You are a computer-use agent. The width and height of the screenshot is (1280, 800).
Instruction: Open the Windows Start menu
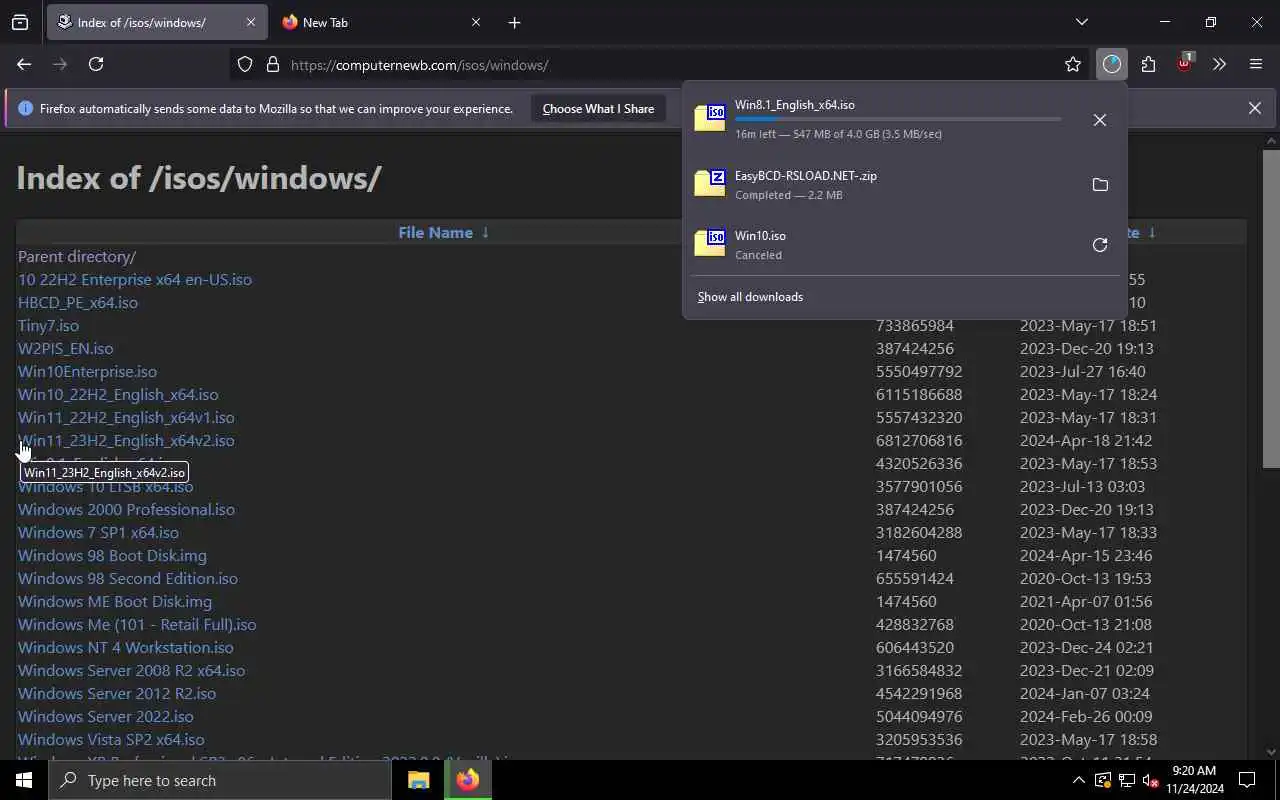[24, 780]
